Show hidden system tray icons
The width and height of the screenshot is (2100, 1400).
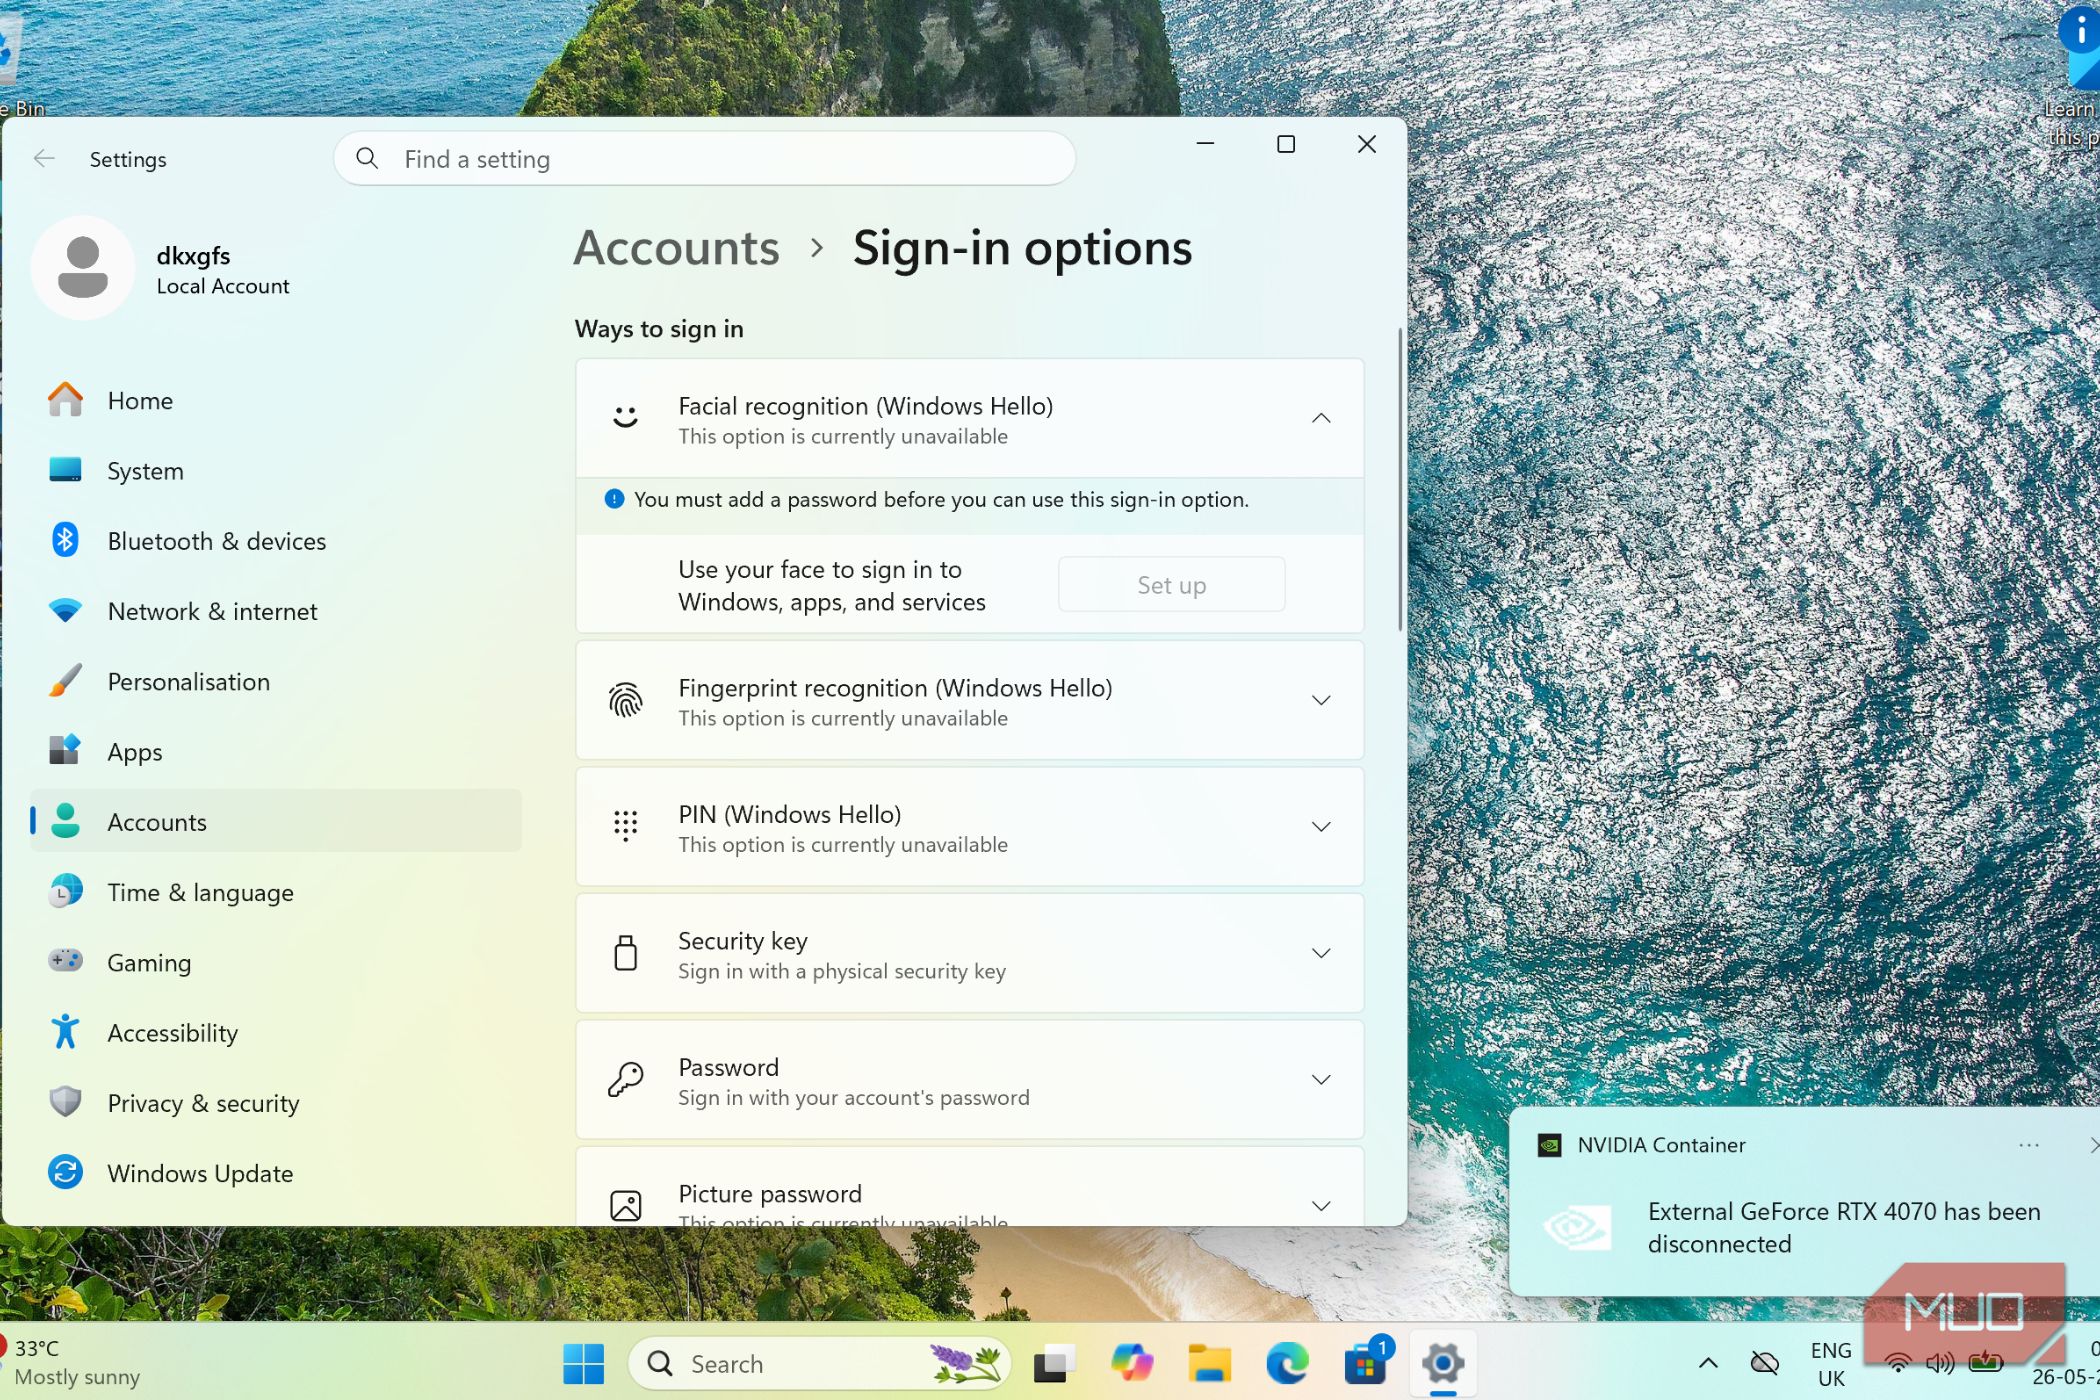[x=1708, y=1363]
